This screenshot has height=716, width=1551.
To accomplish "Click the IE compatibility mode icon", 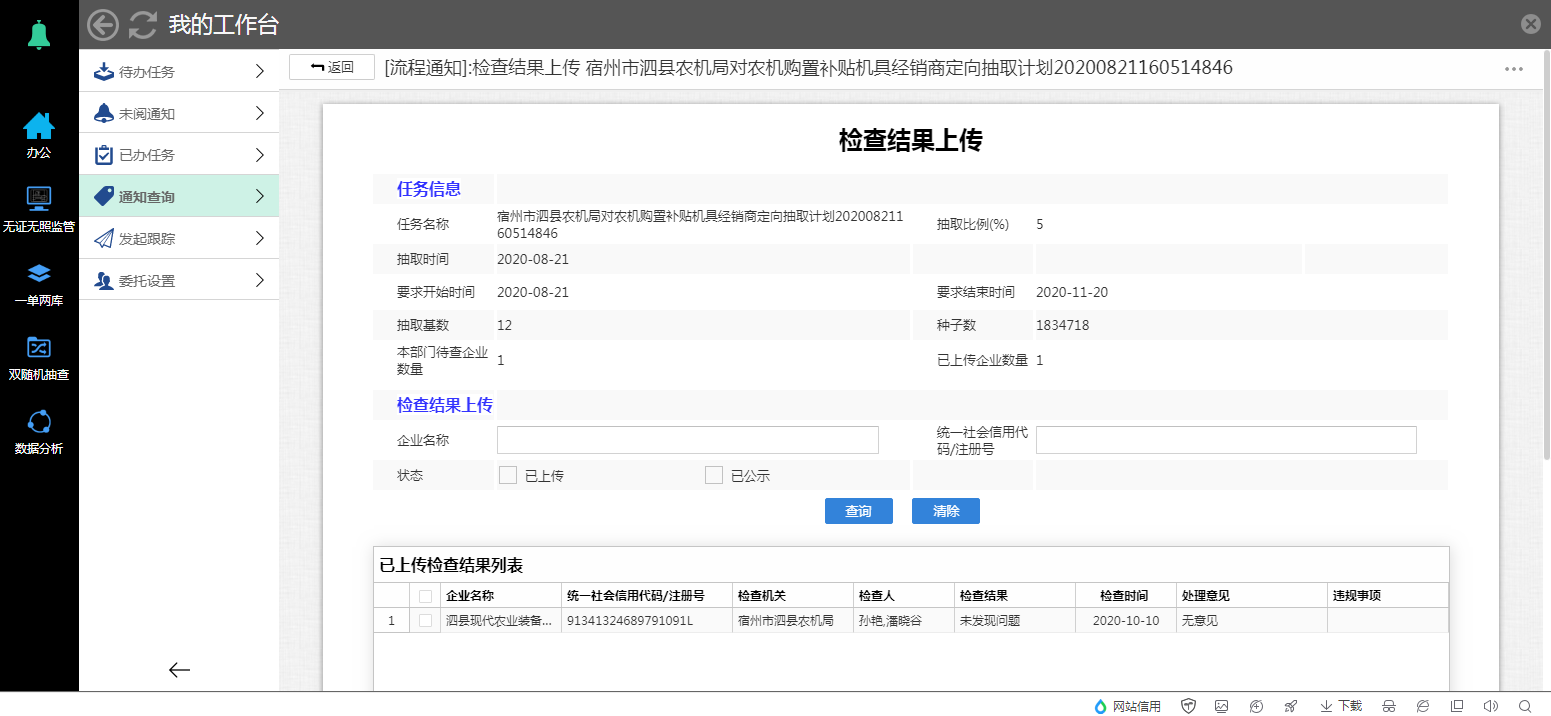I will tap(1422, 706).
